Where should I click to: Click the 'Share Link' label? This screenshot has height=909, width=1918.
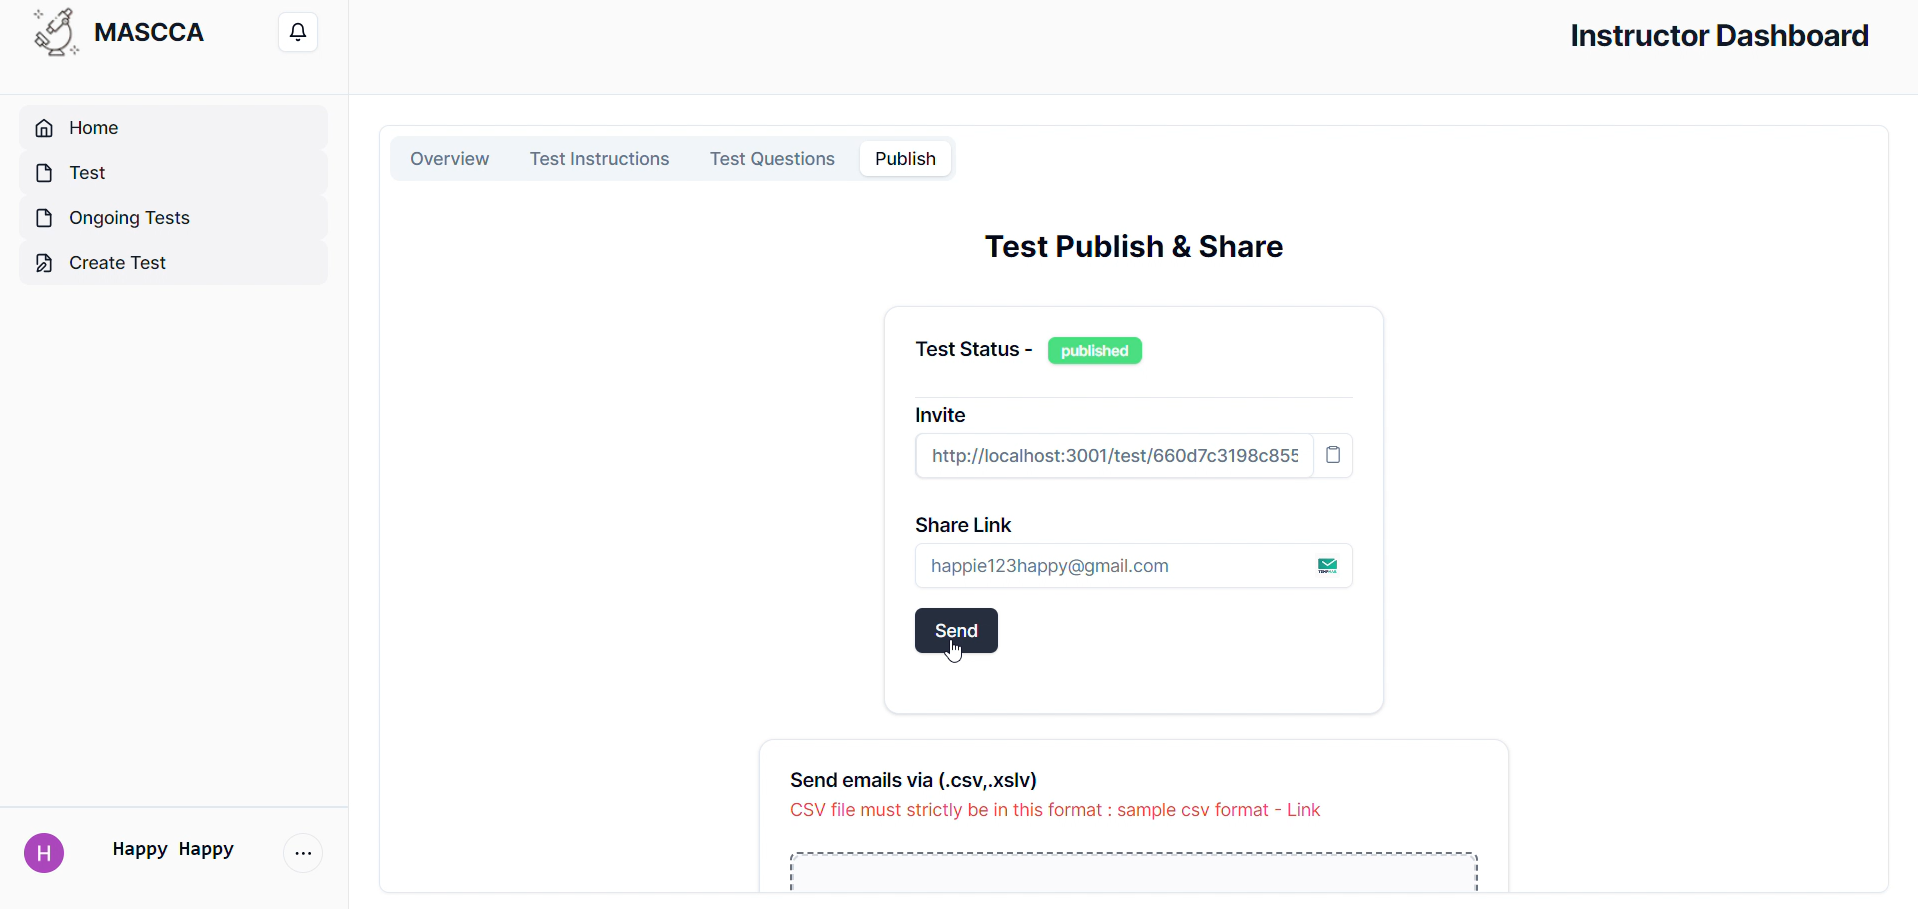click(x=963, y=525)
